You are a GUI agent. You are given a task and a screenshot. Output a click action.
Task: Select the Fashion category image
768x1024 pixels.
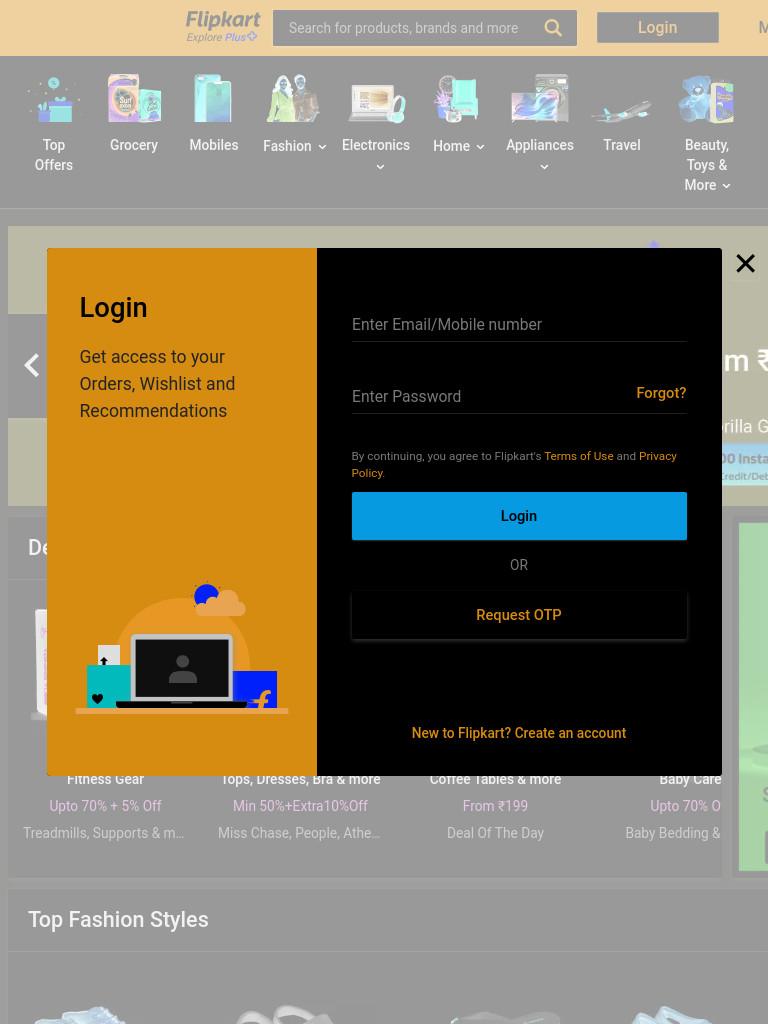tap(293, 98)
